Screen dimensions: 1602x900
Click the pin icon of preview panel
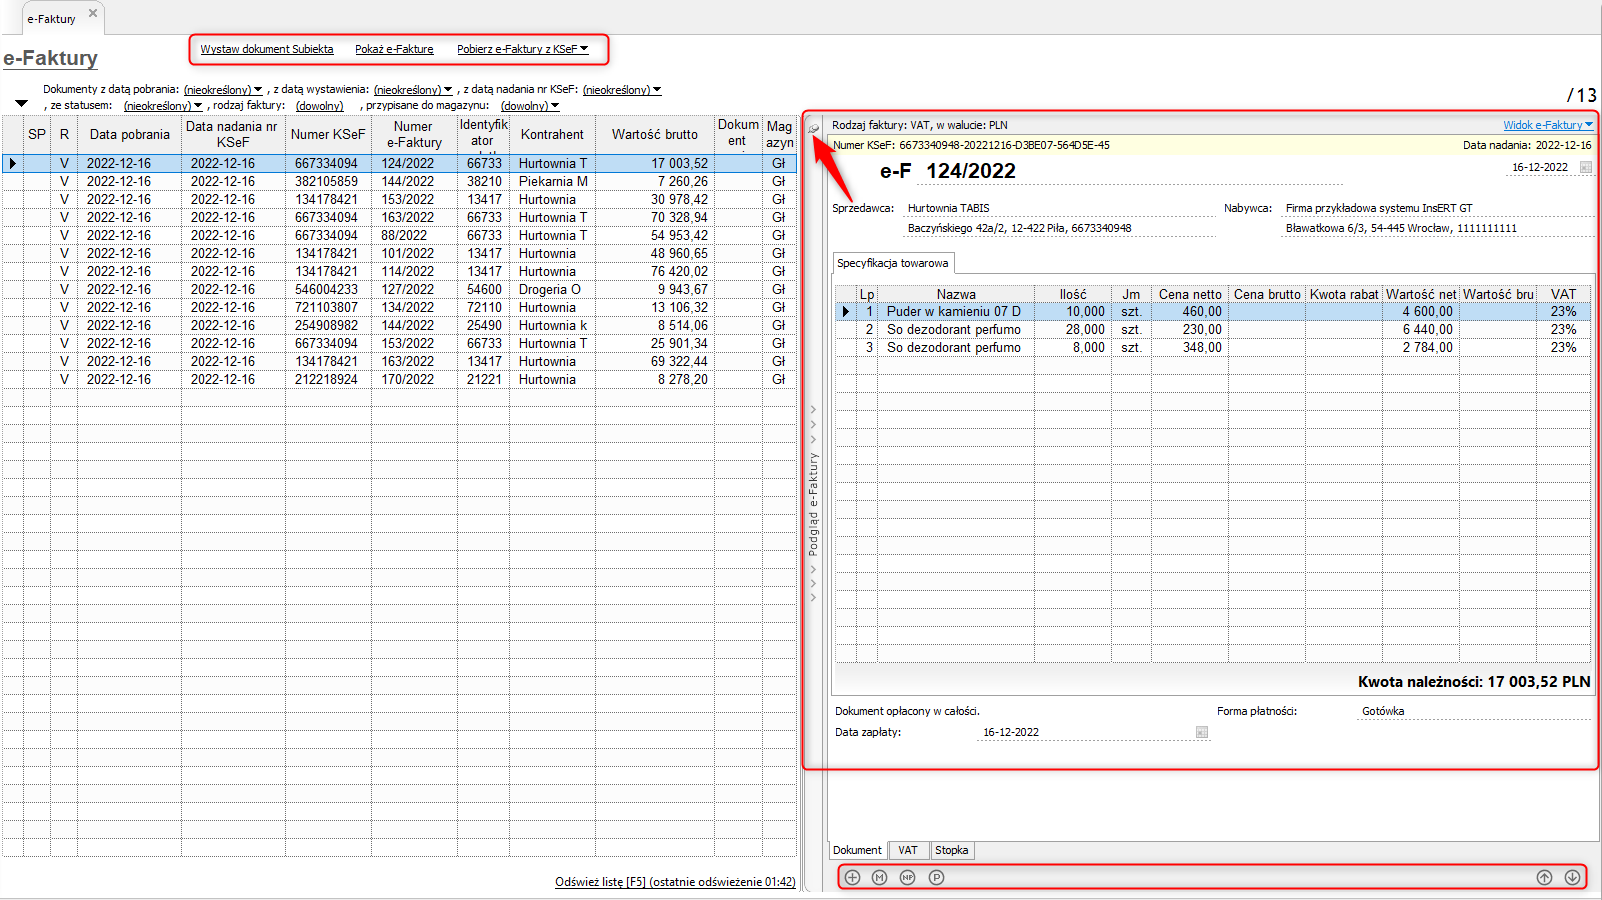814,128
